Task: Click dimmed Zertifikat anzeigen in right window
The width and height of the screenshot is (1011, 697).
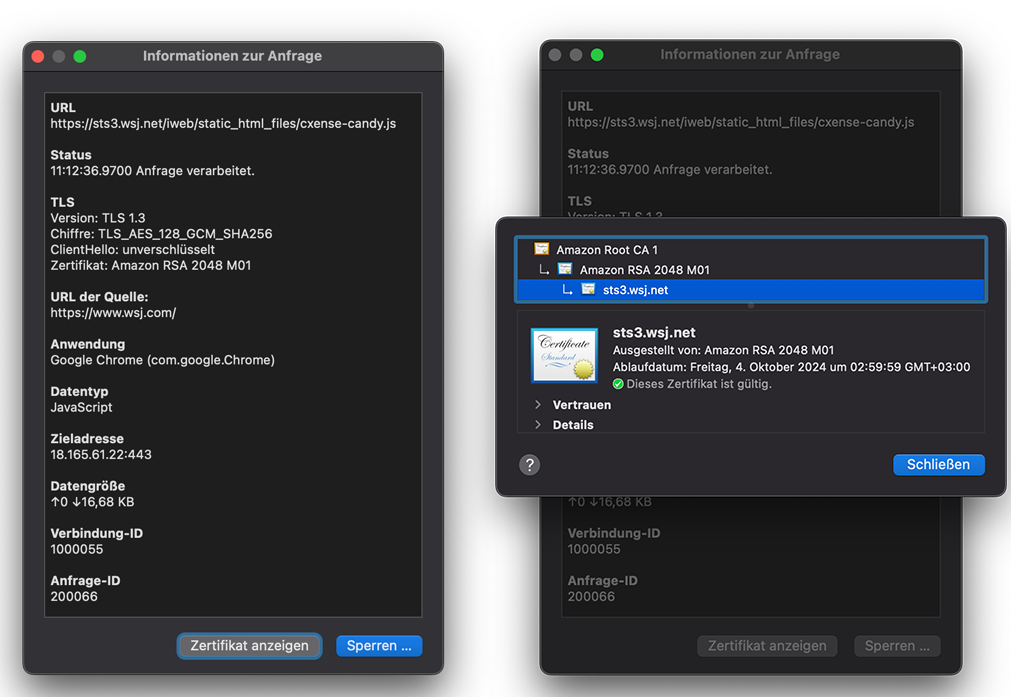Action: (x=767, y=645)
